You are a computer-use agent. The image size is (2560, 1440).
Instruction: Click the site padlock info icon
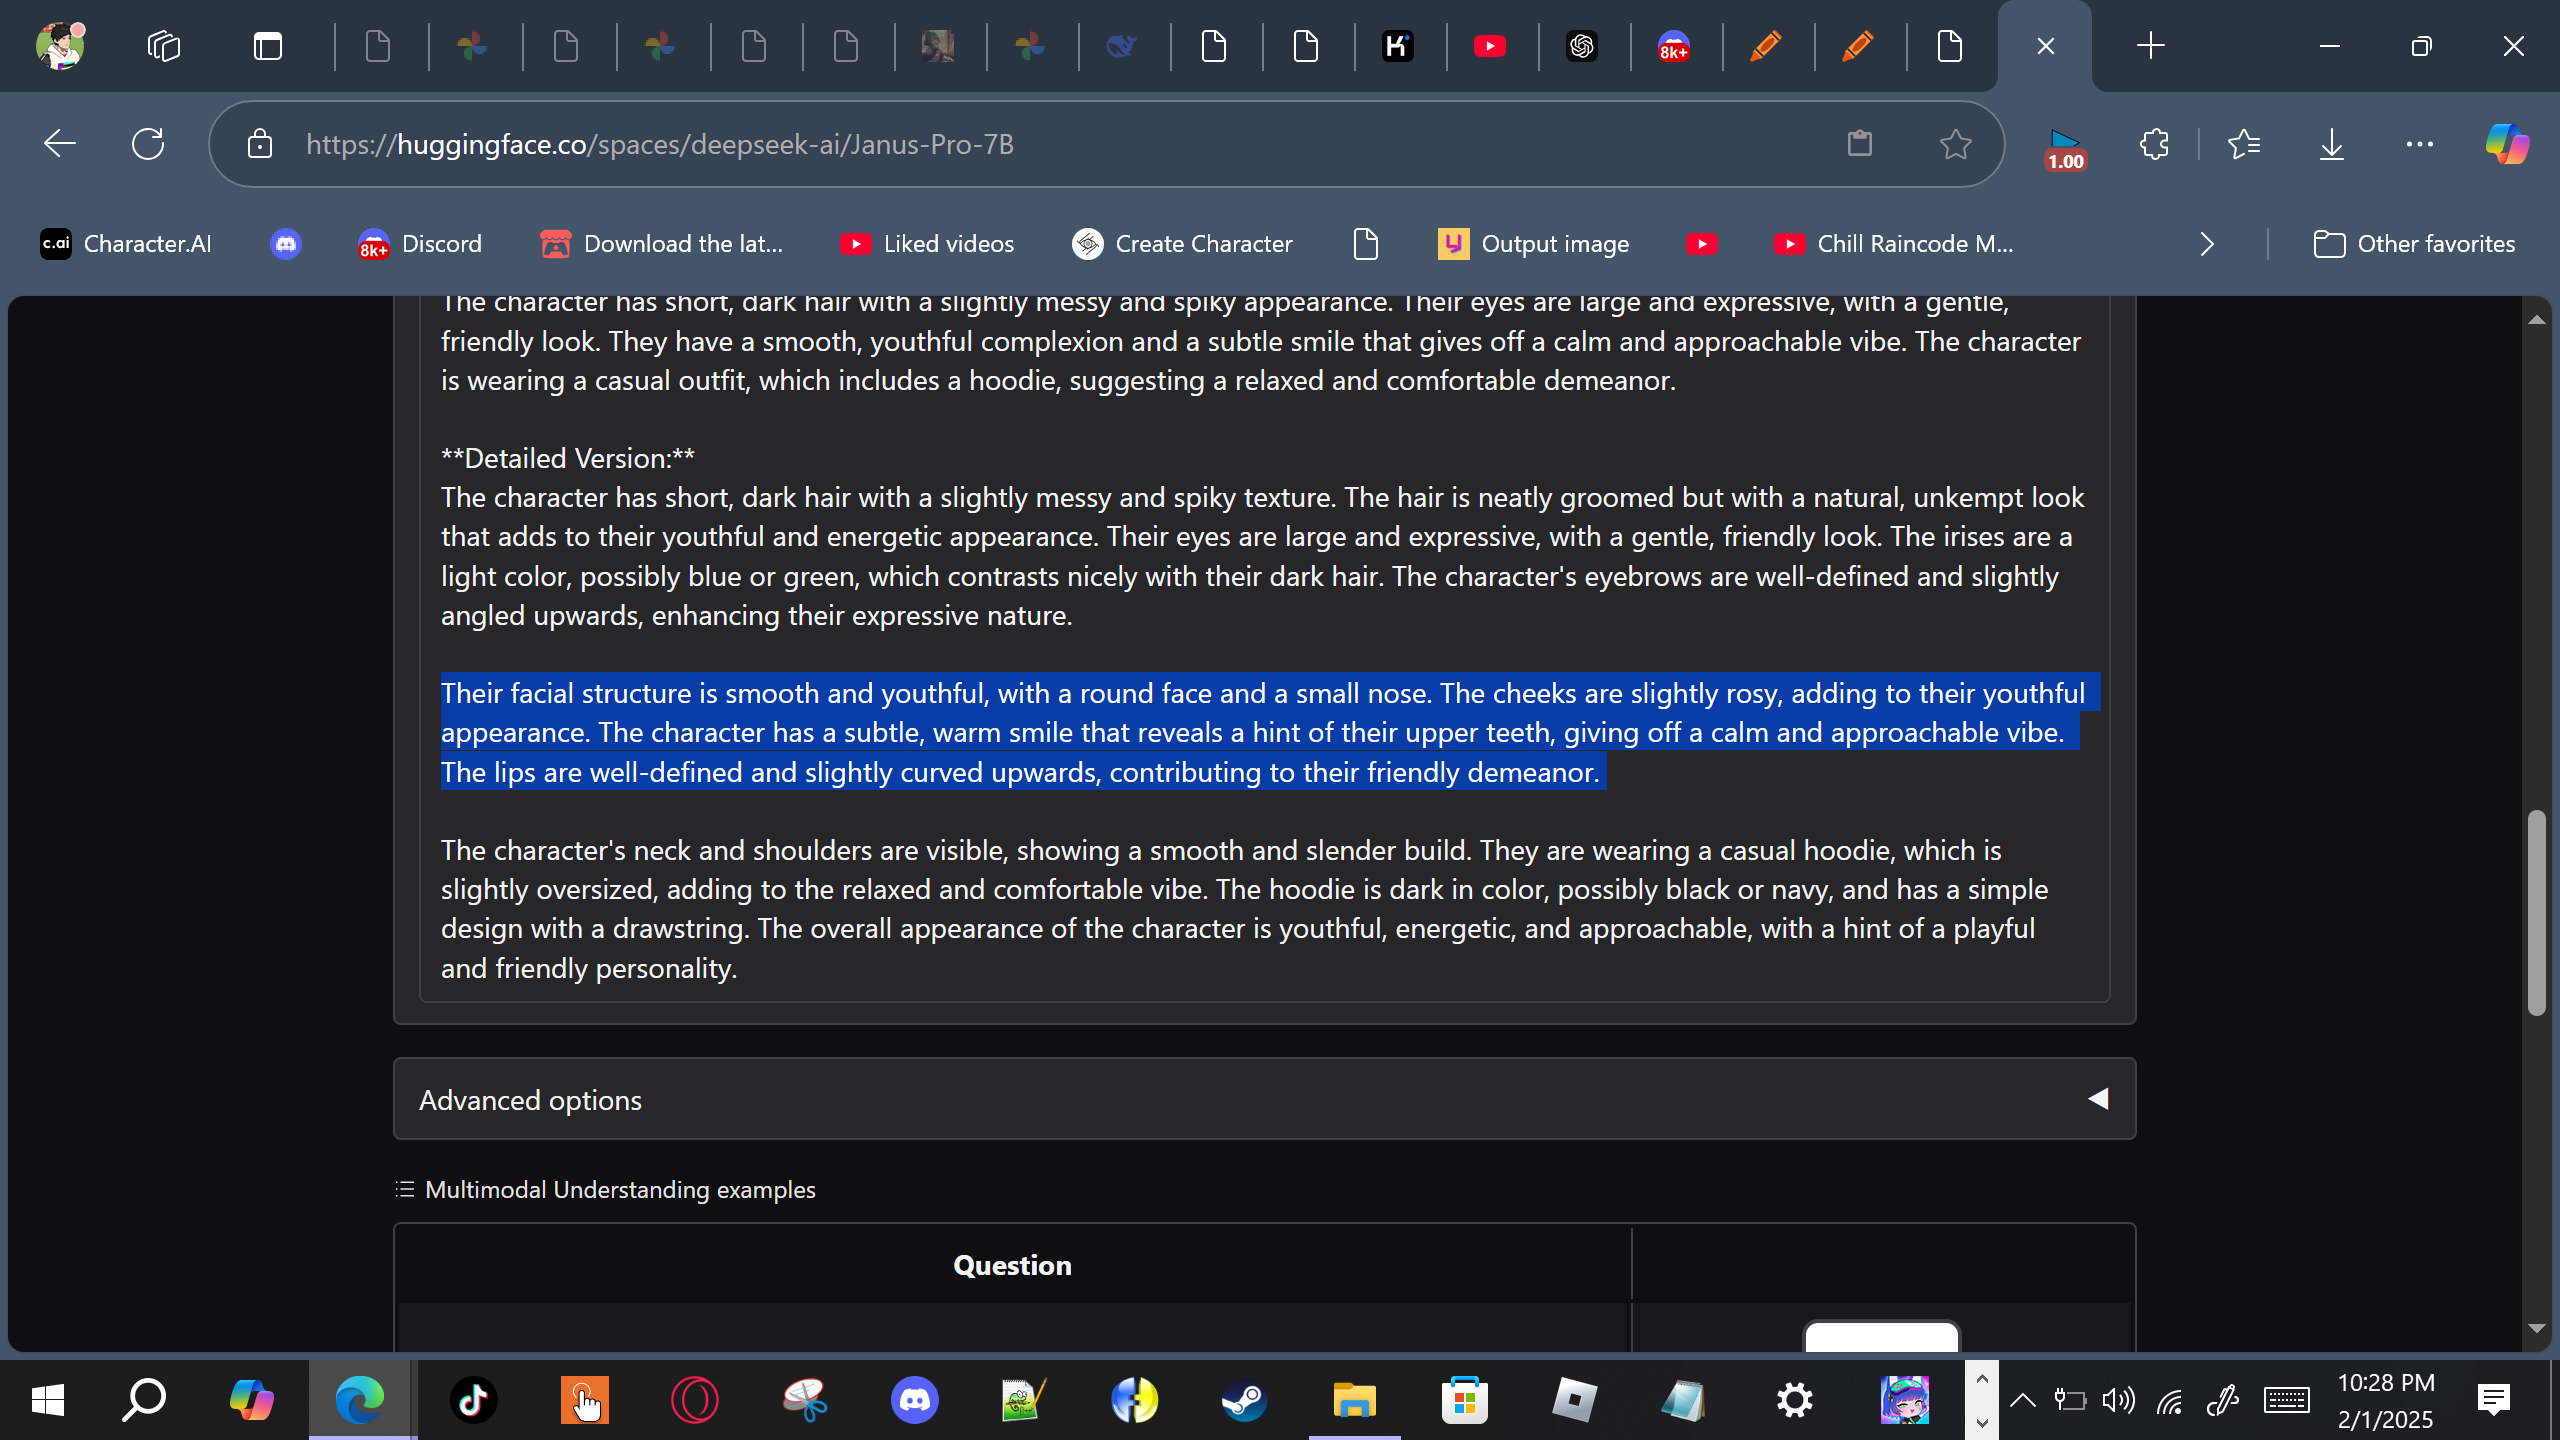(x=260, y=144)
